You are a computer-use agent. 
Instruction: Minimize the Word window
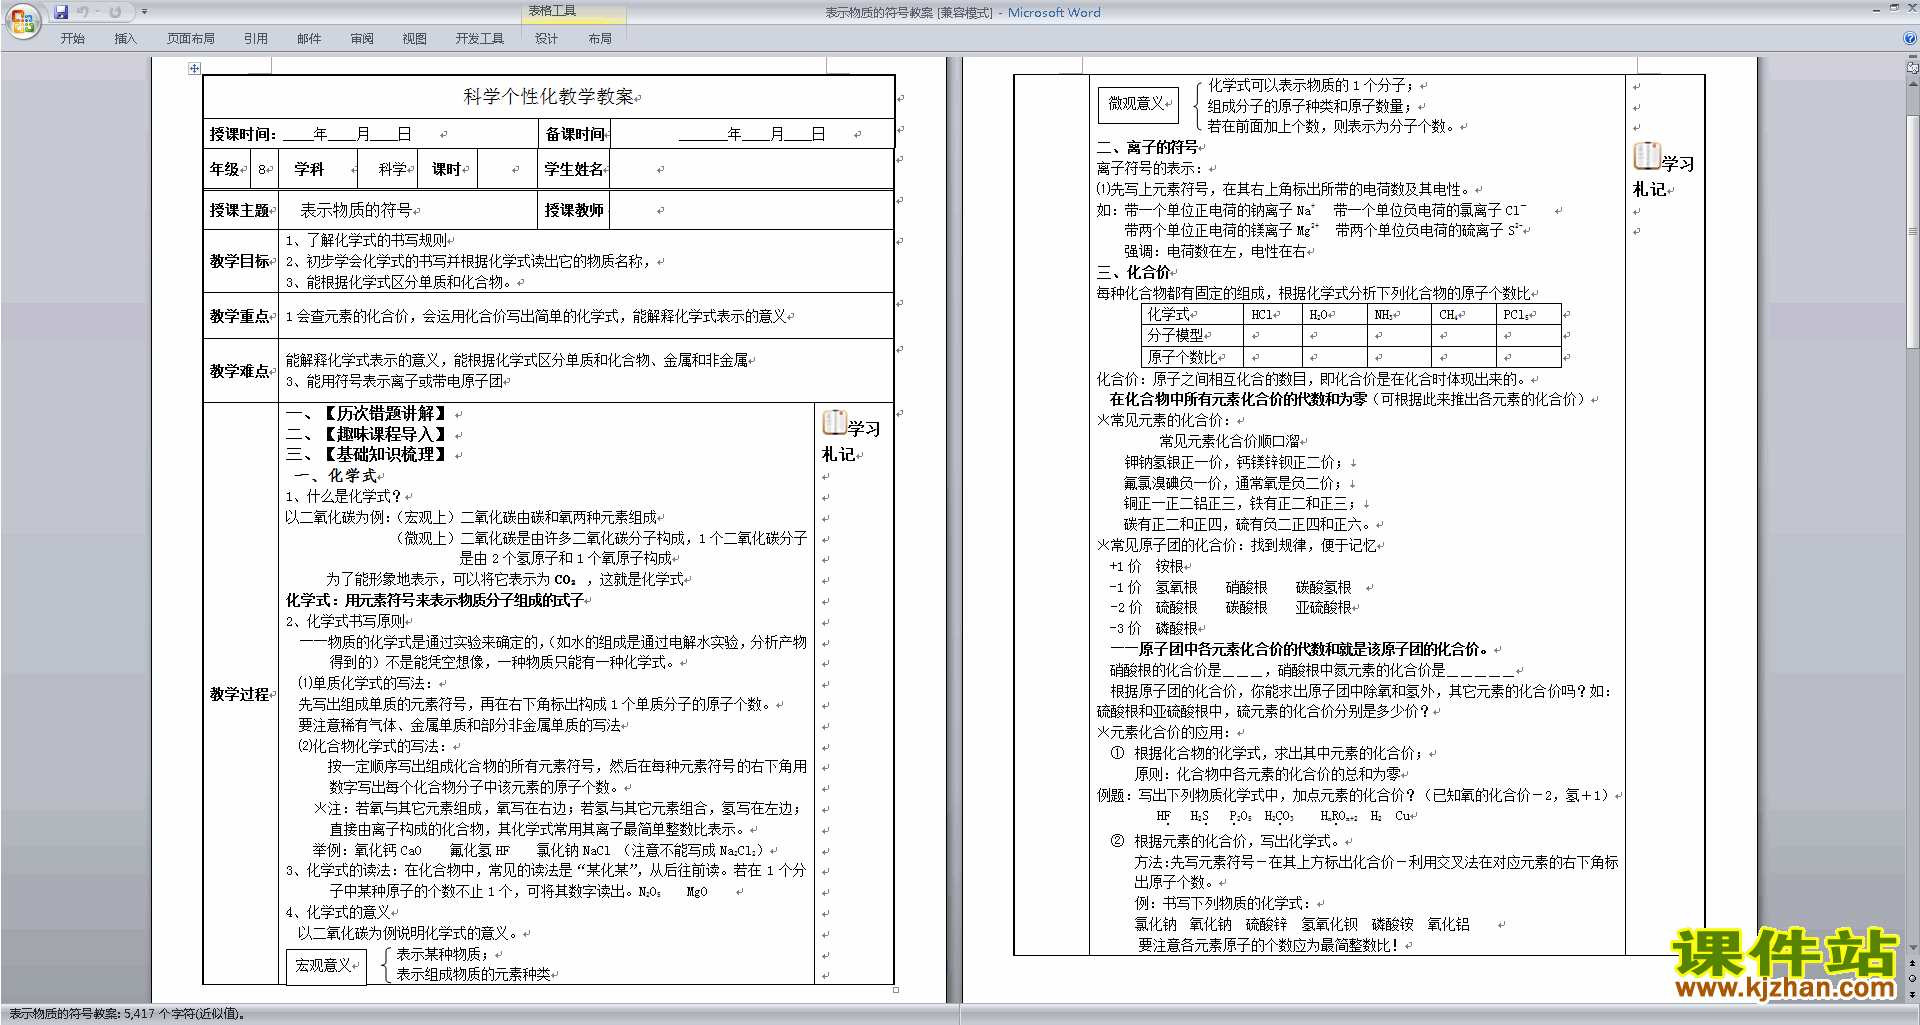pos(1876,9)
